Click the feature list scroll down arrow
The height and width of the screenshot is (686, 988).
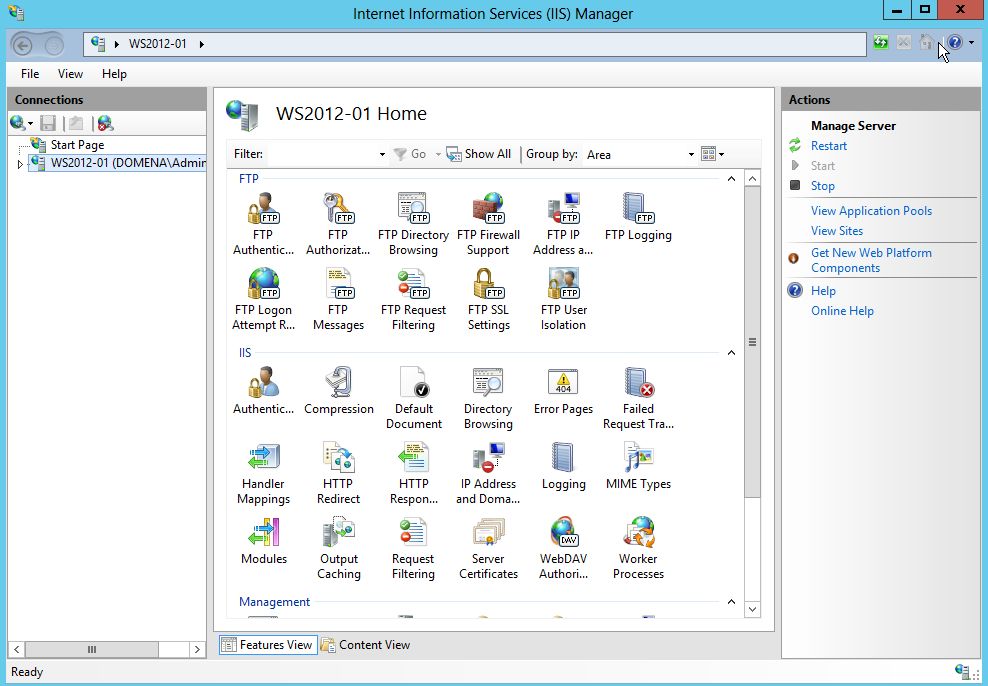tap(752, 610)
